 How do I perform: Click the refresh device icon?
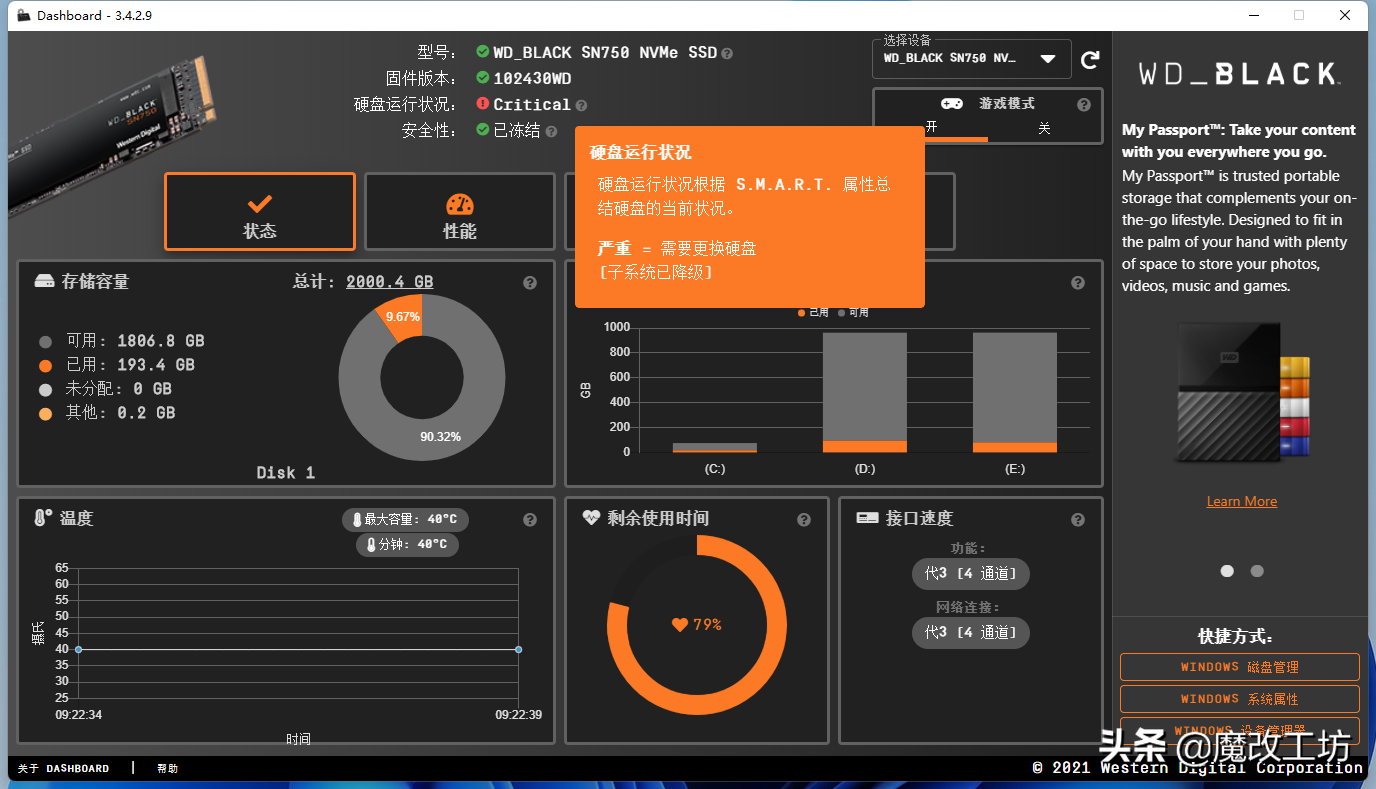pyautogui.click(x=1090, y=60)
